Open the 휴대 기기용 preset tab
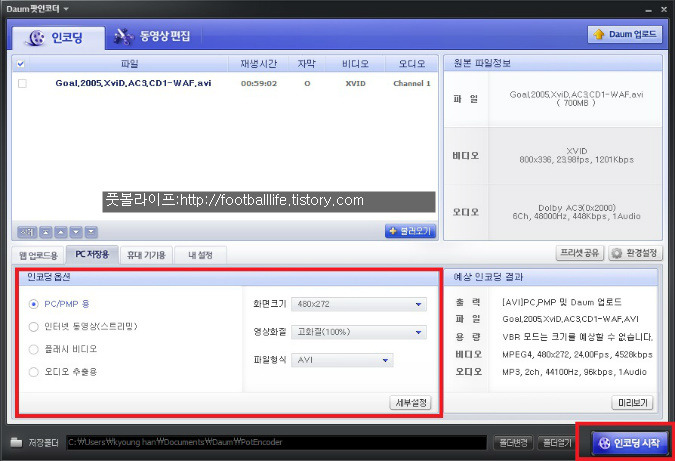Image resolution: width=675 pixels, height=461 pixels. click(146, 255)
